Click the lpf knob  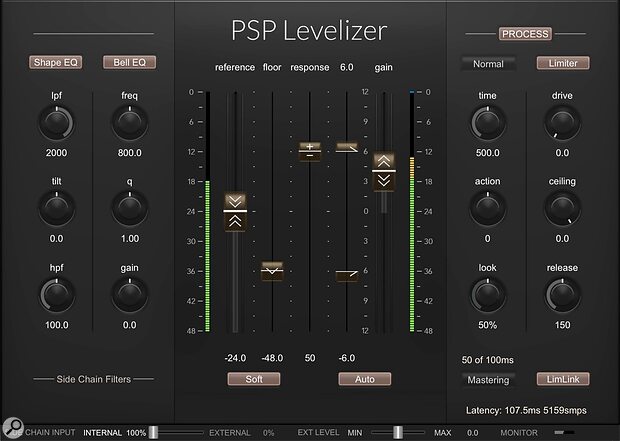pyautogui.click(x=56, y=123)
